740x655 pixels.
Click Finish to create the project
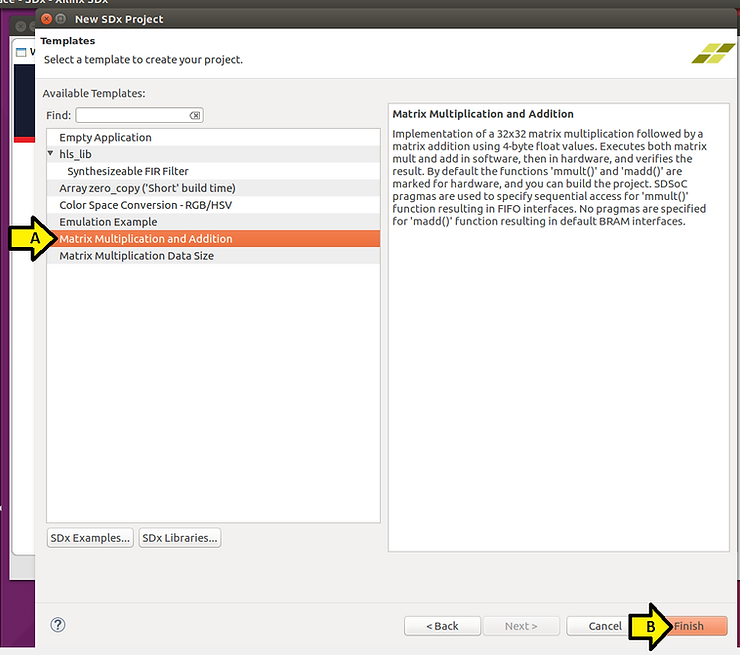pos(692,626)
